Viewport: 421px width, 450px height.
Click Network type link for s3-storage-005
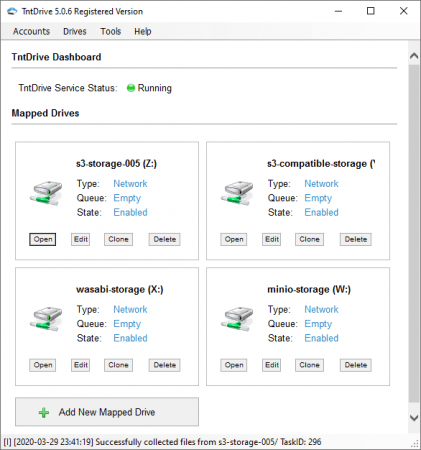pos(130,184)
